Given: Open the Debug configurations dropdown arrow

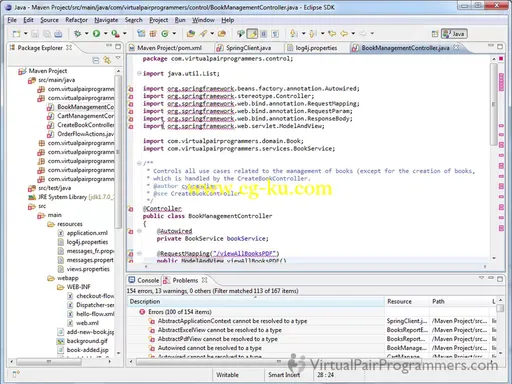Looking at the screenshot, I should [86, 33].
